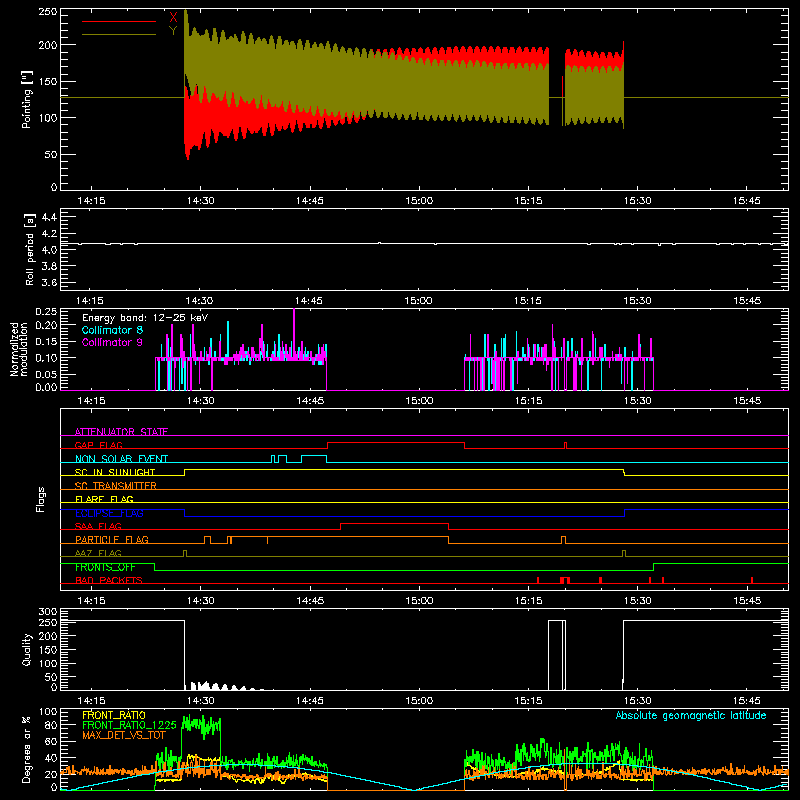Click the red X legend line
The height and width of the screenshot is (800, 800).
pyautogui.click(x=119, y=21)
